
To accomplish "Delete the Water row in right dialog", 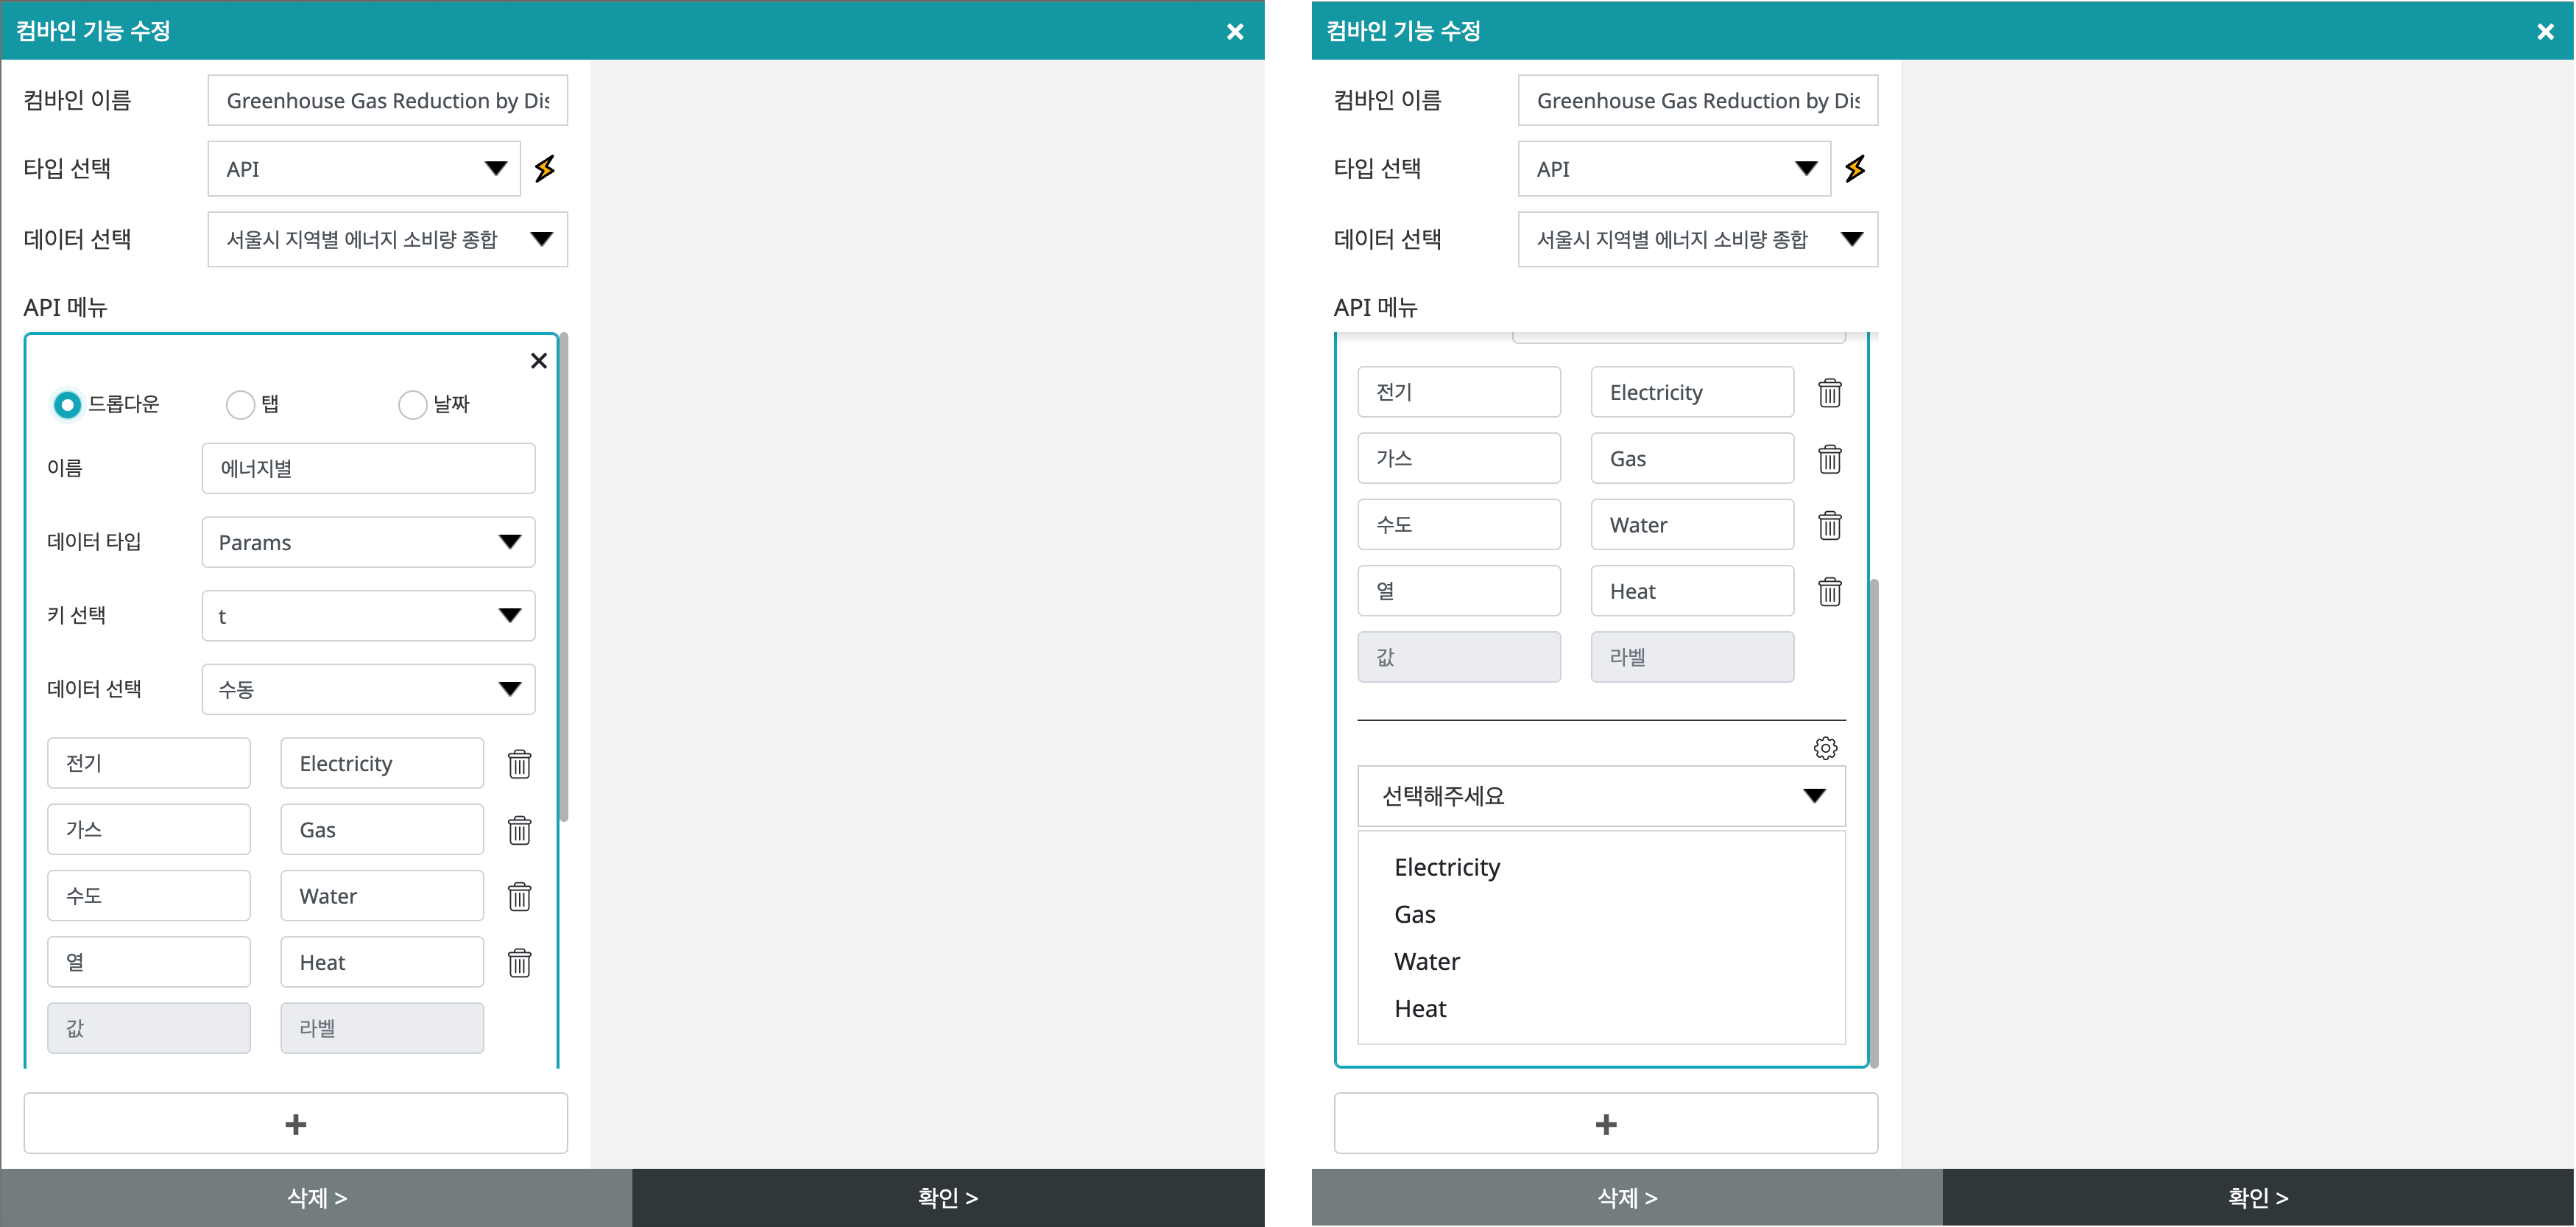I will click(1830, 525).
